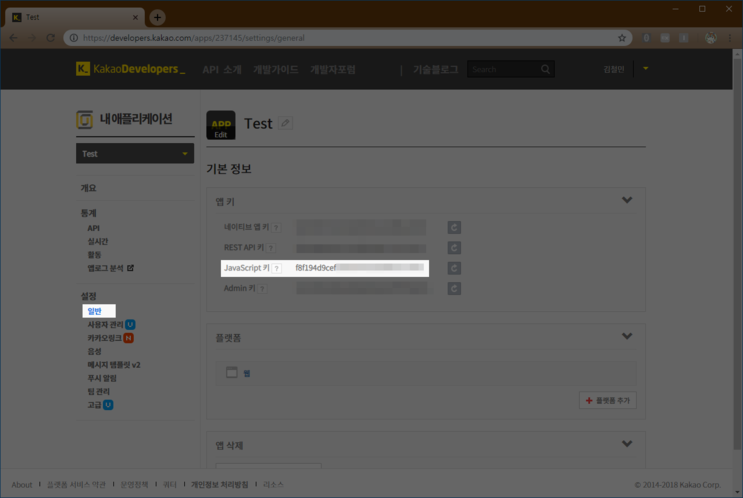The image size is (743, 498).
Task: Open 실시간 statistics
Action: pos(98,242)
